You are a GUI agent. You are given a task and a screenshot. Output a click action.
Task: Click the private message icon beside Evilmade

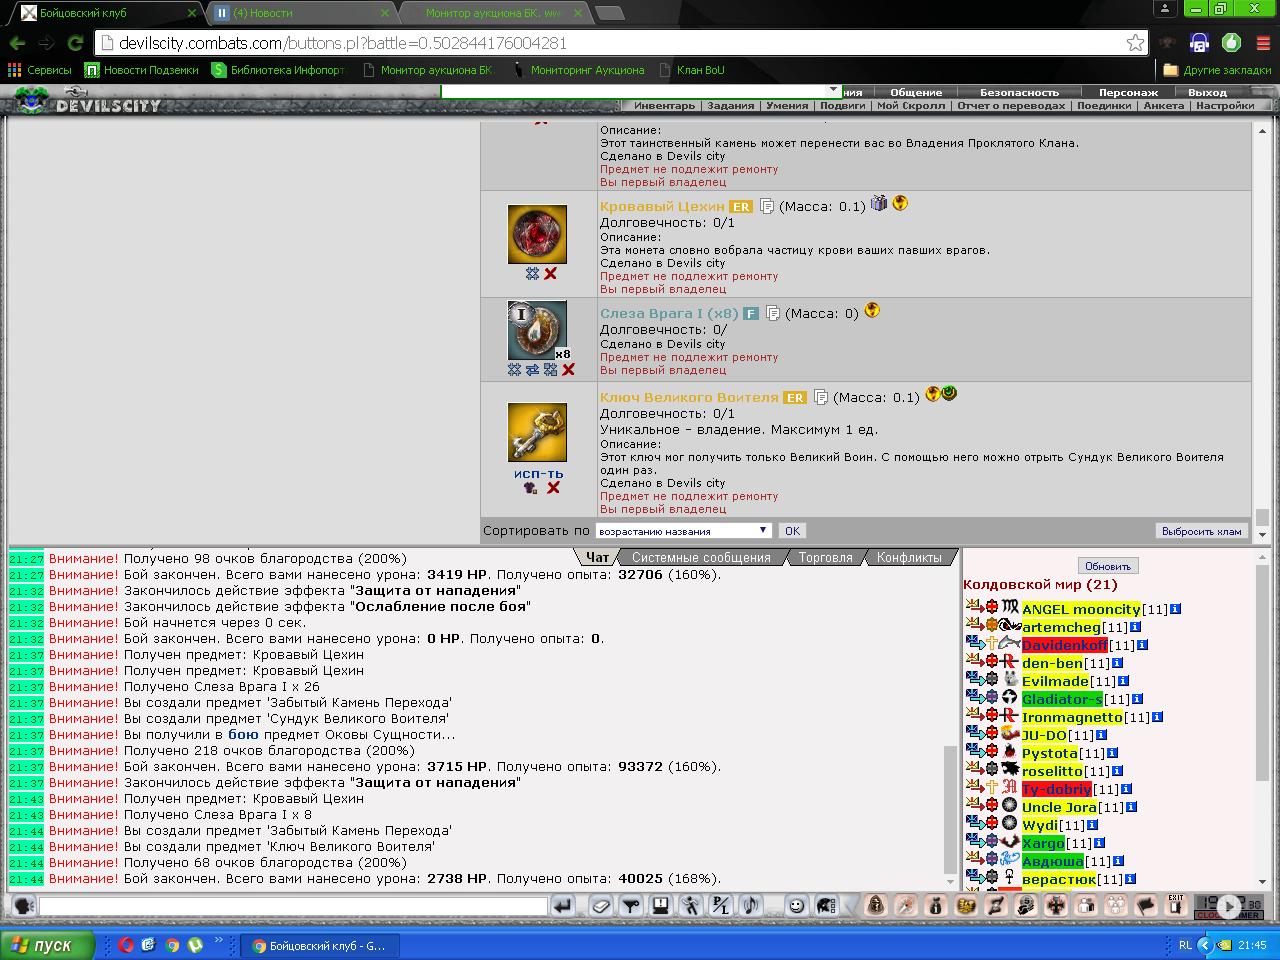click(x=974, y=680)
